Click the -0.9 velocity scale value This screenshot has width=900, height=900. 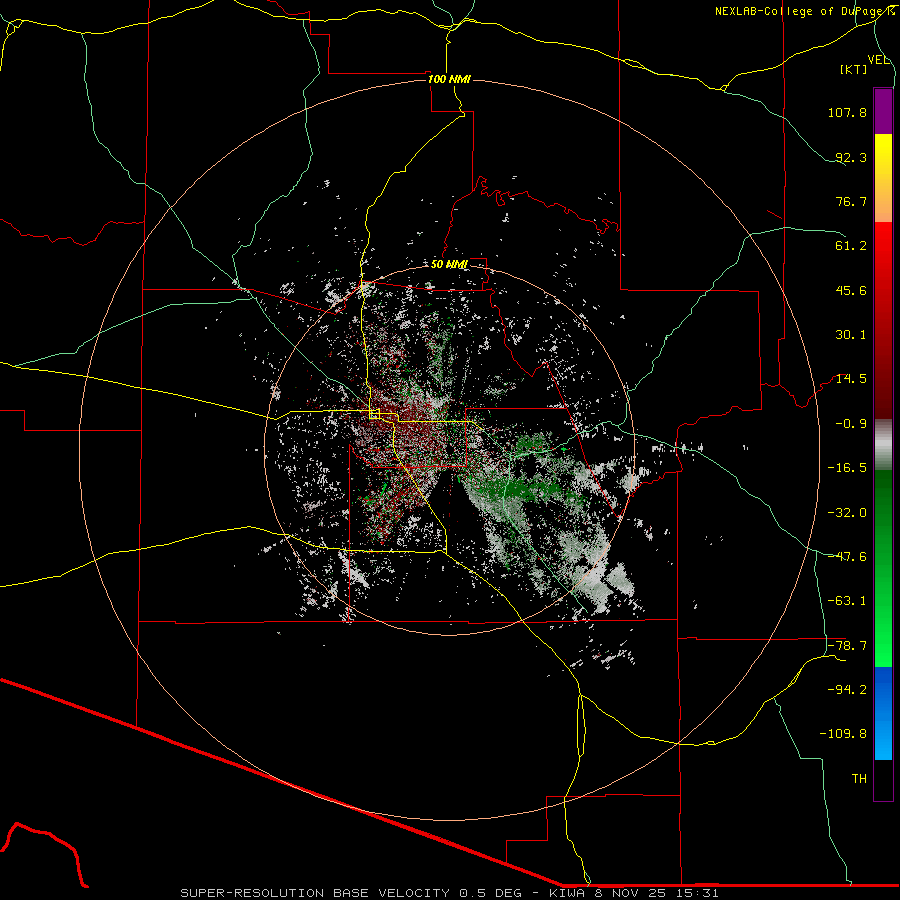click(851, 424)
